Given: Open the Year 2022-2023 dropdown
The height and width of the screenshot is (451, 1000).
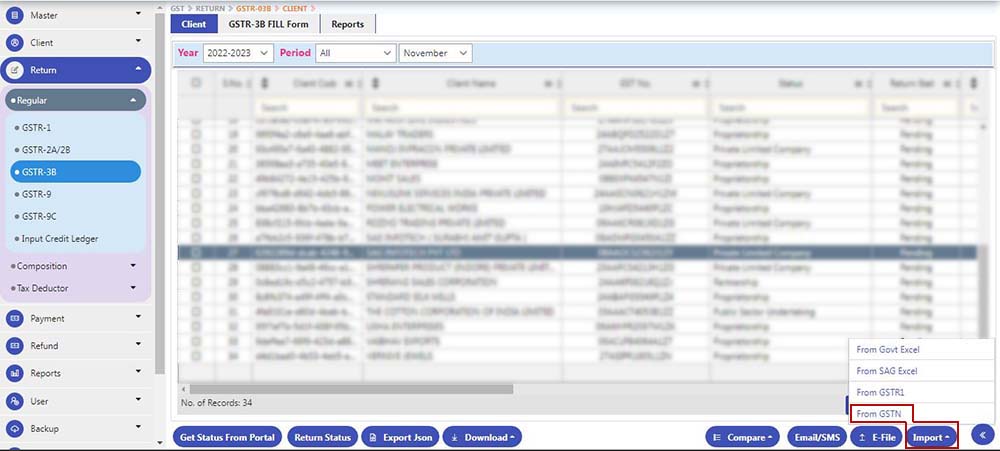Looking at the screenshot, I should (x=237, y=53).
